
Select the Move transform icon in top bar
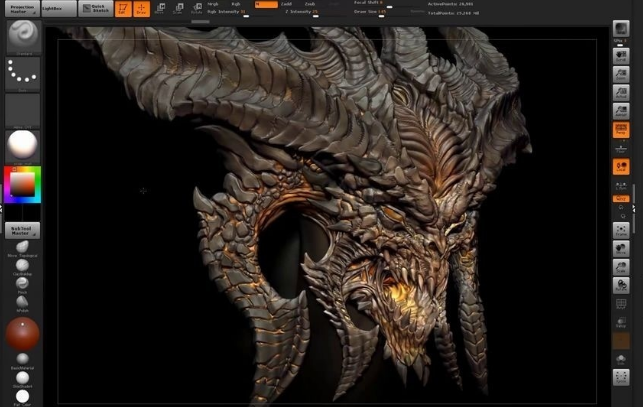coord(160,9)
